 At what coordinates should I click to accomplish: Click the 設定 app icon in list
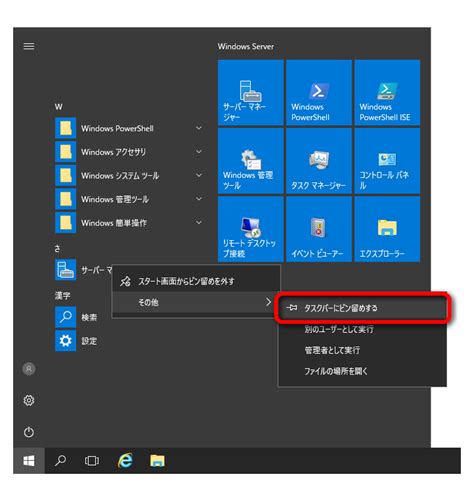(x=65, y=341)
